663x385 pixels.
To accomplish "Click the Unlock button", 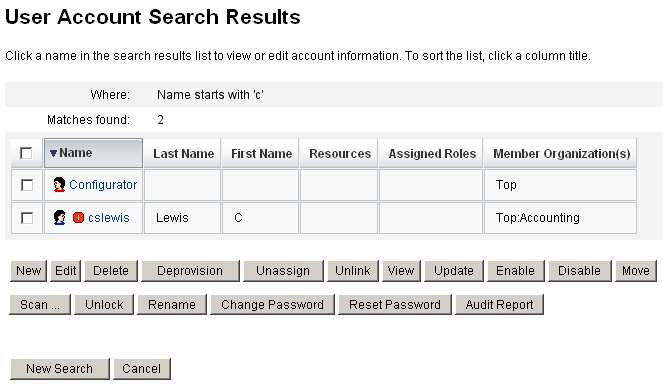I will [x=104, y=305].
